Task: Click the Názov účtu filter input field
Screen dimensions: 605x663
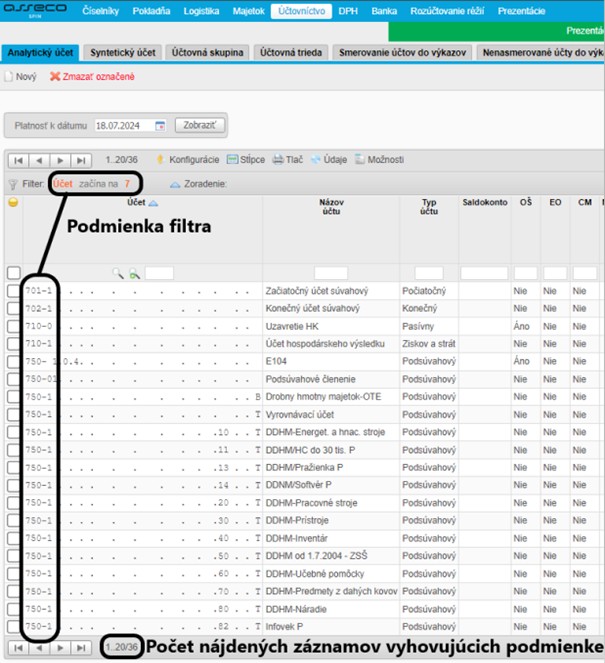Action: 331,273
